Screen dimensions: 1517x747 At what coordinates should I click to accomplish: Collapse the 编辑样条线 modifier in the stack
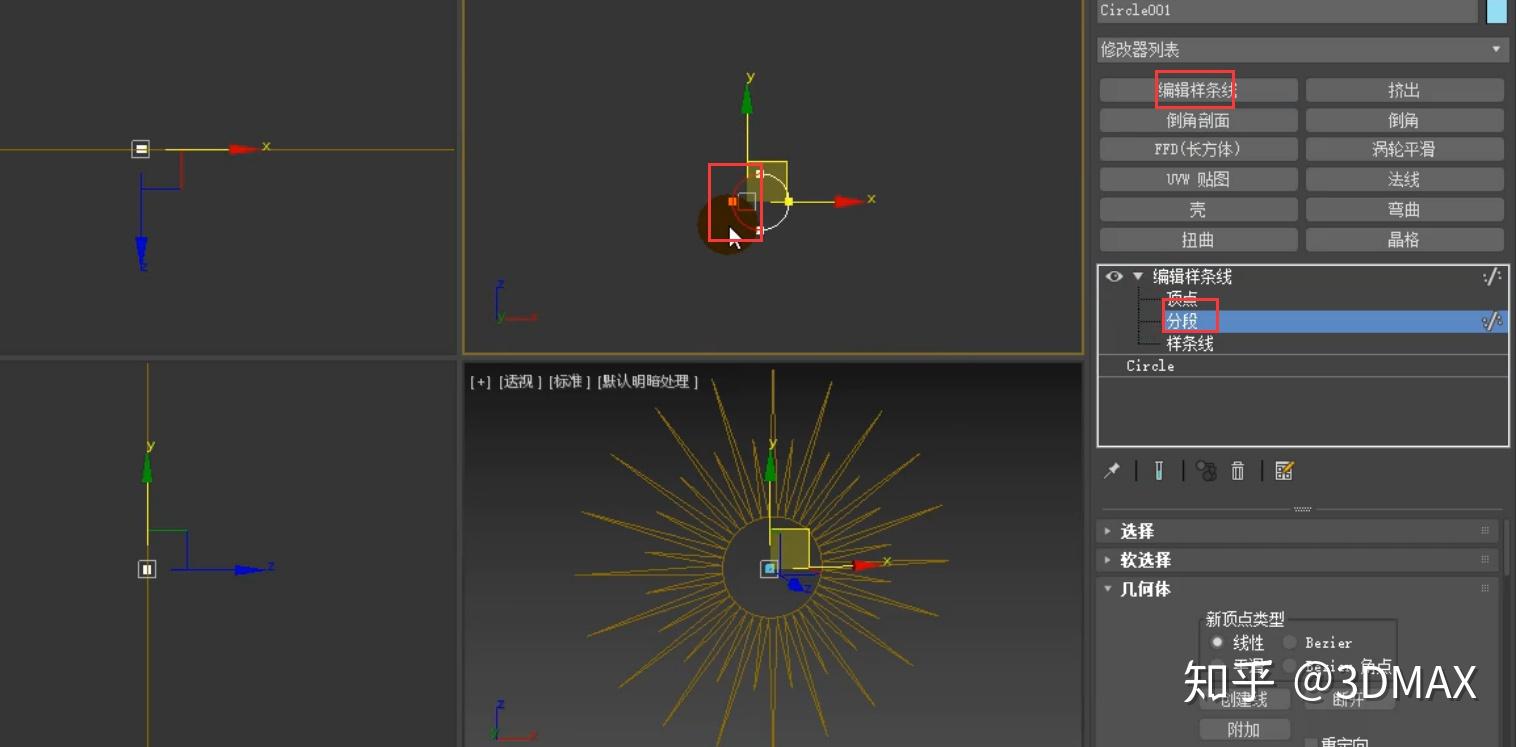1137,276
